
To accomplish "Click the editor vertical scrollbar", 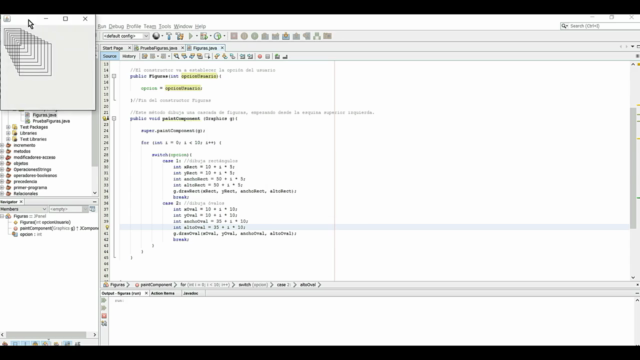I will tap(633, 168).
